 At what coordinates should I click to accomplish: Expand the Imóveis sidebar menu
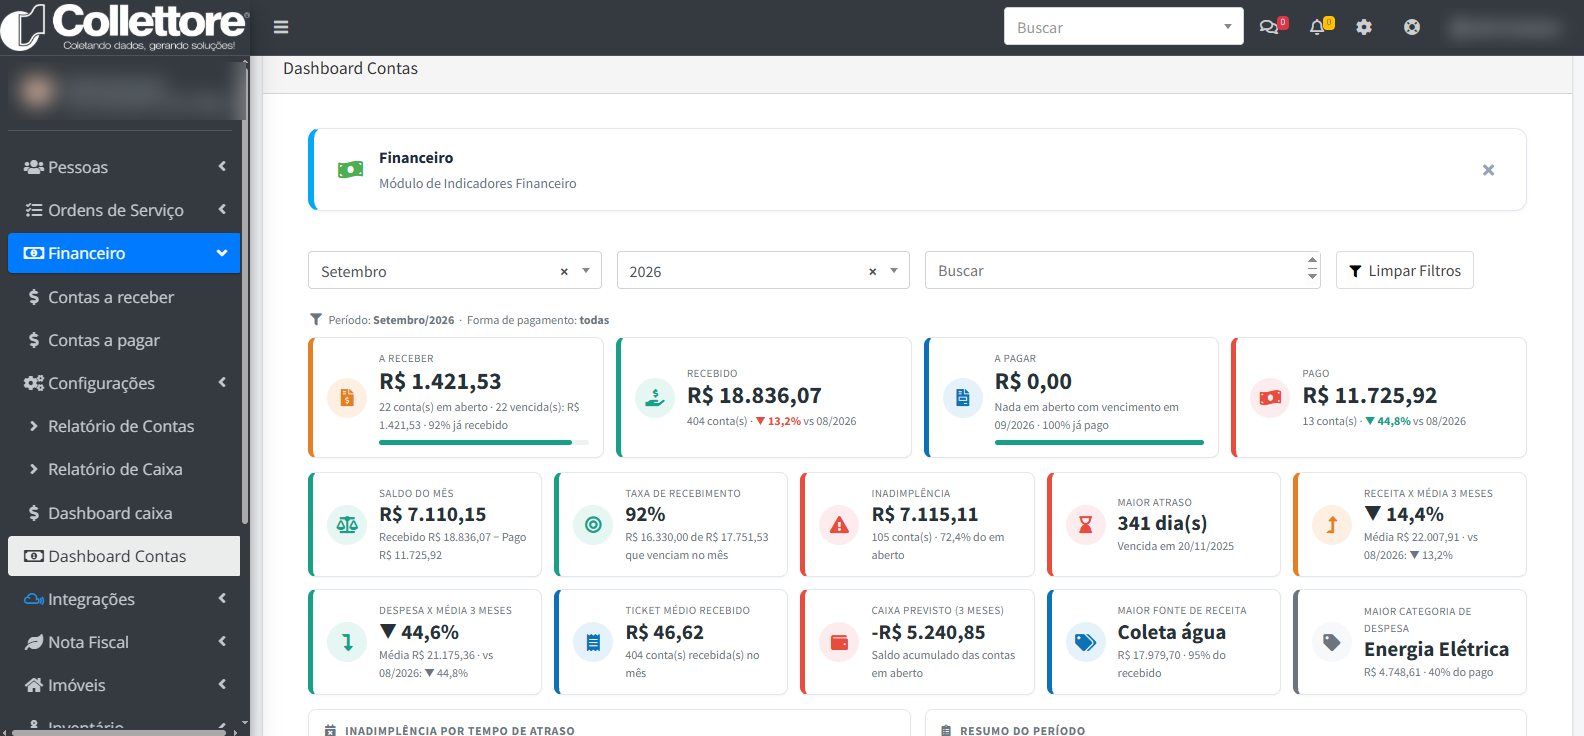click(x=124, y=685)
